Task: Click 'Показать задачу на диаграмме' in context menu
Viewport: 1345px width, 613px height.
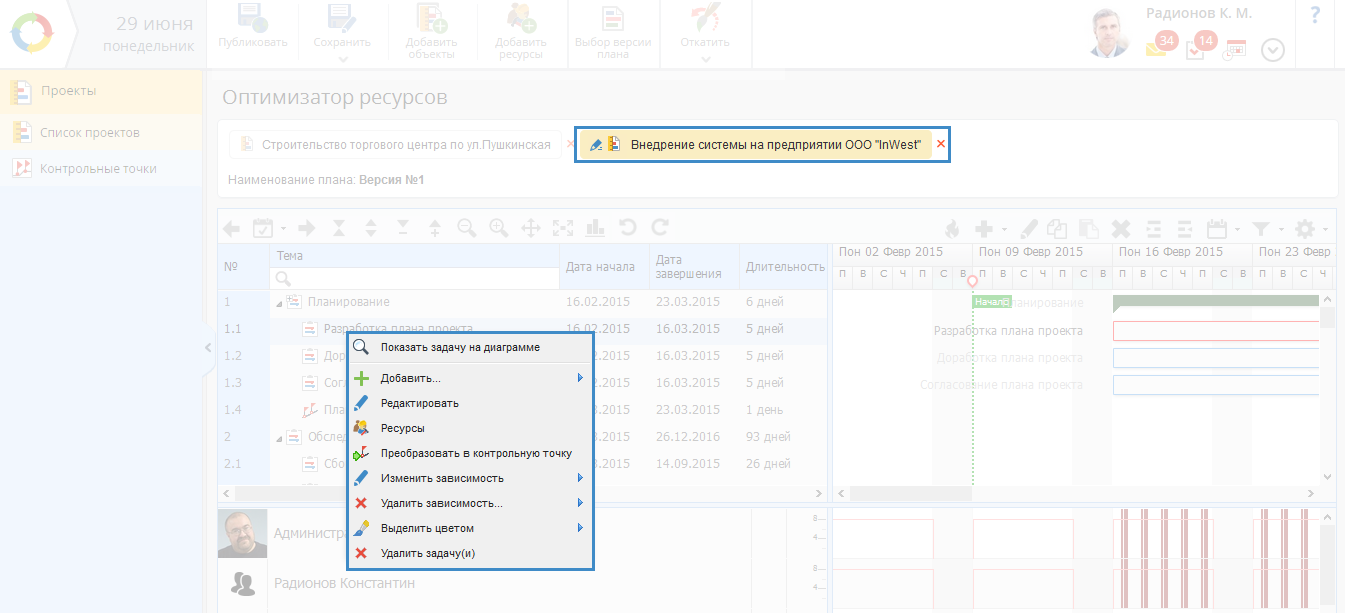Action: tap(460, 348)
